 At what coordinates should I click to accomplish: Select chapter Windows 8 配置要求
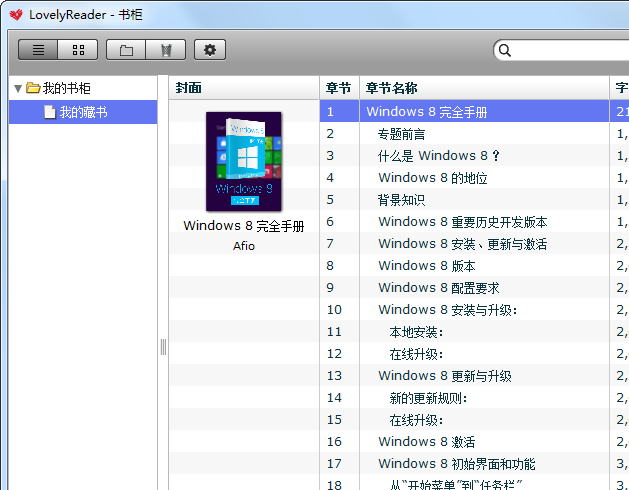click(438, 288)
